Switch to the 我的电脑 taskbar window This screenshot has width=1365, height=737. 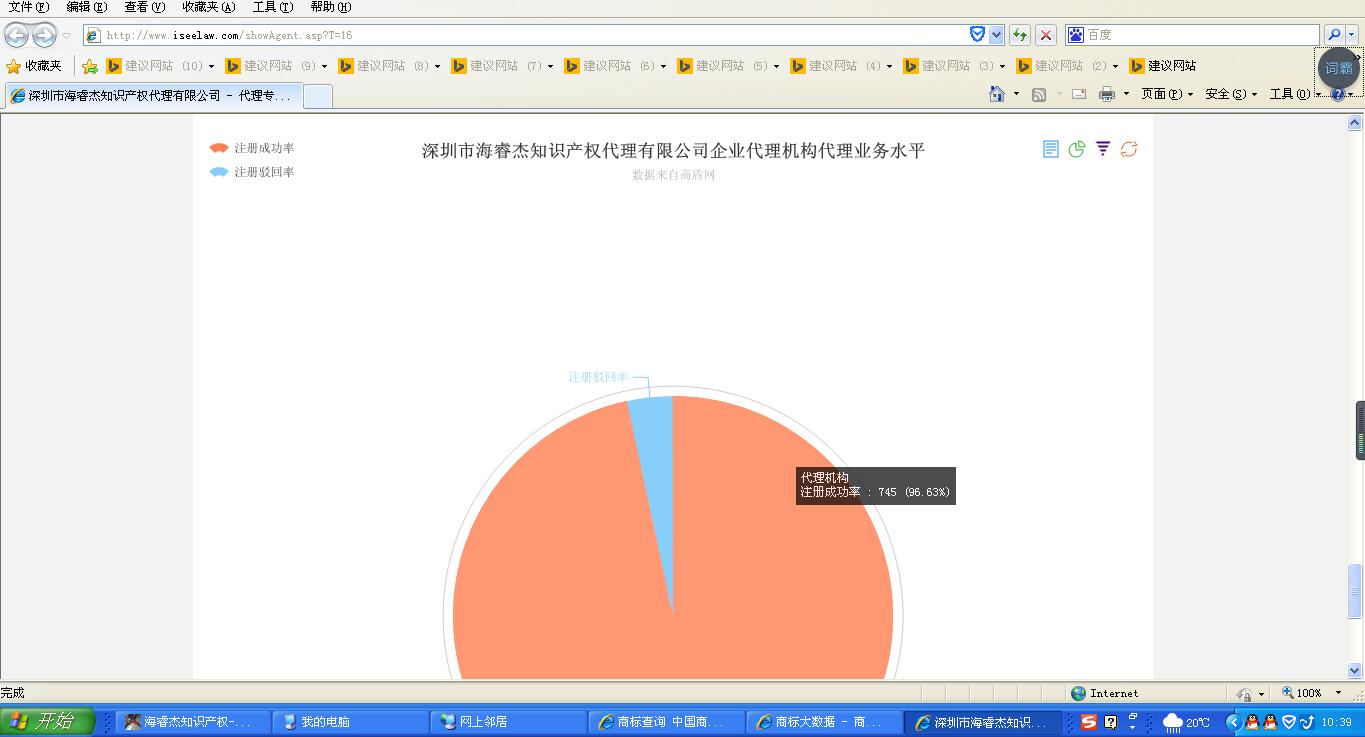(x=351, y=722)
